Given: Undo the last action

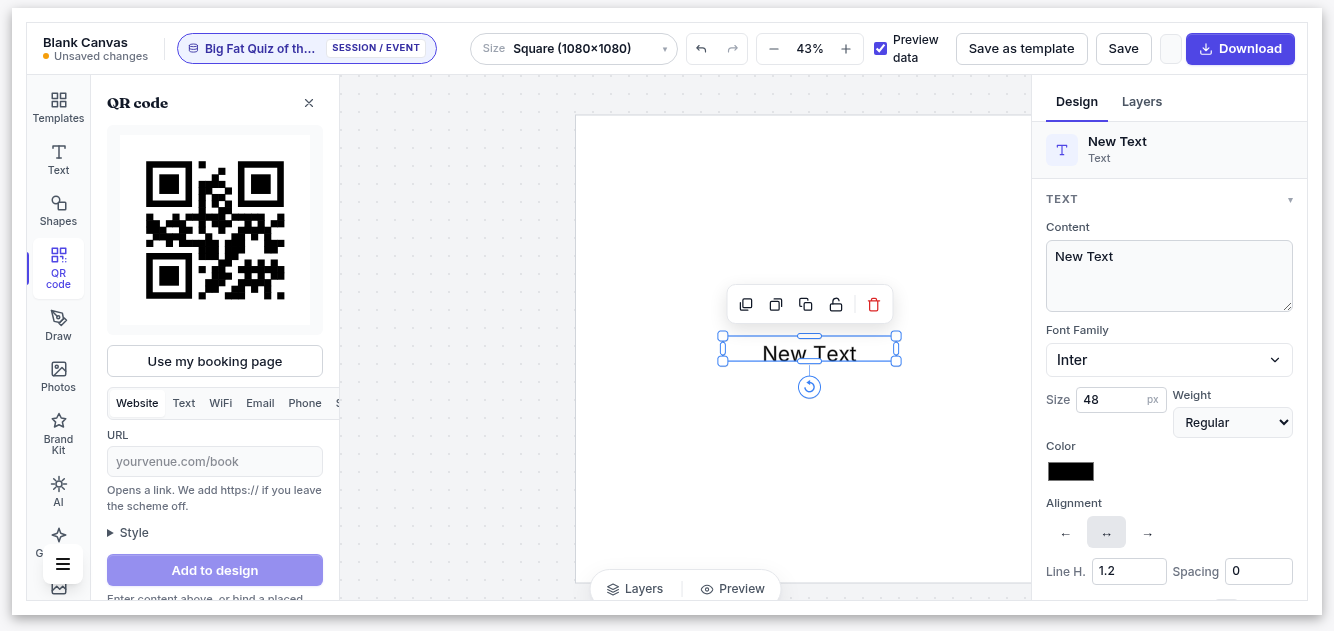Looking at the screenshot, I should 701,49.
